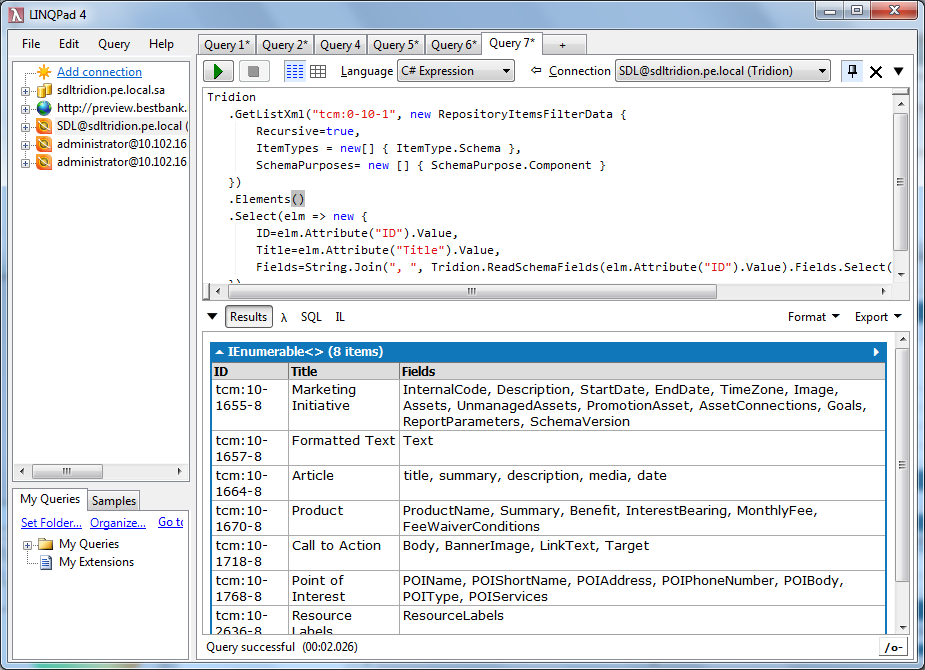This screenshot has height=670, width=925.
Task: Open the Samples tab
Action: [114, 500]
